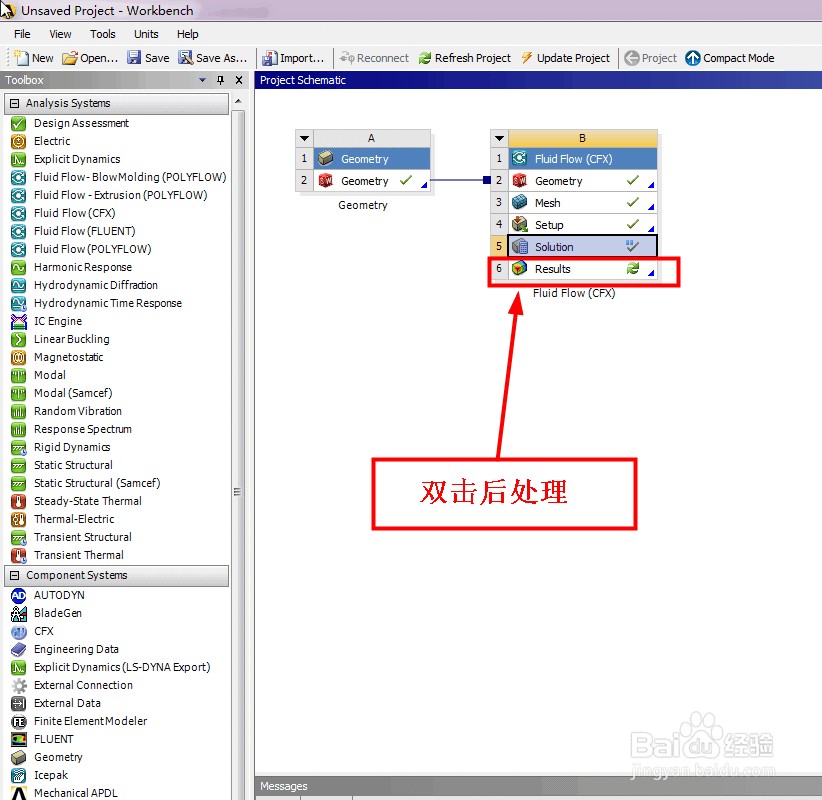The width and height of the screenshot is (822, 800).
Task: Click the Results cell icon in system B
Action: click(x=519, y=268)
